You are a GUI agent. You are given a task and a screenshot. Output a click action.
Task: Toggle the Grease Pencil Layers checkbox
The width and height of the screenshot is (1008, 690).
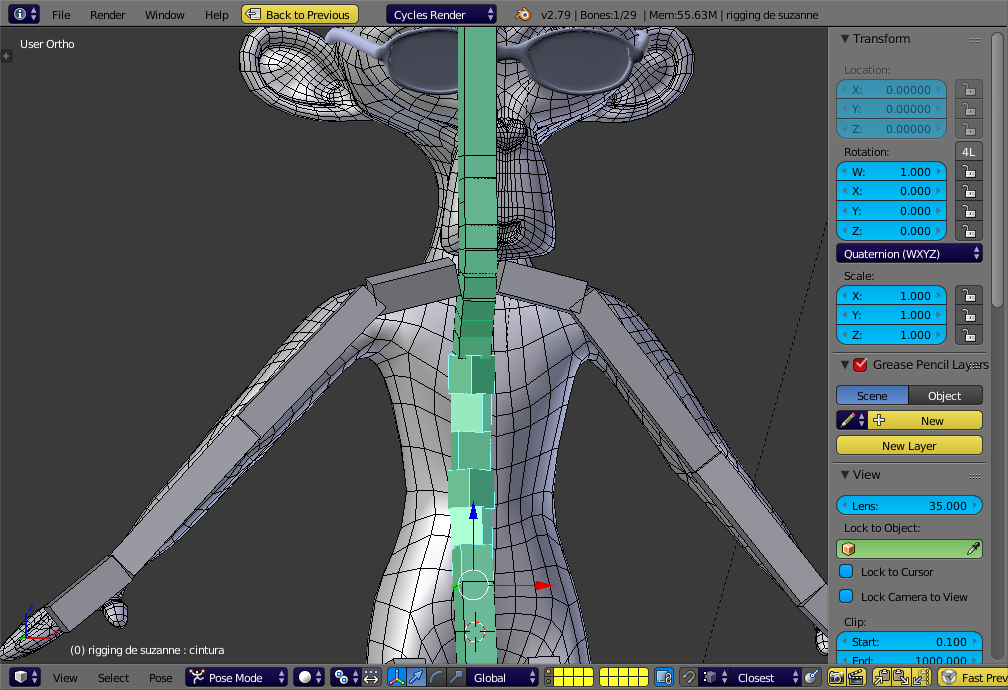tap(860, 365)
